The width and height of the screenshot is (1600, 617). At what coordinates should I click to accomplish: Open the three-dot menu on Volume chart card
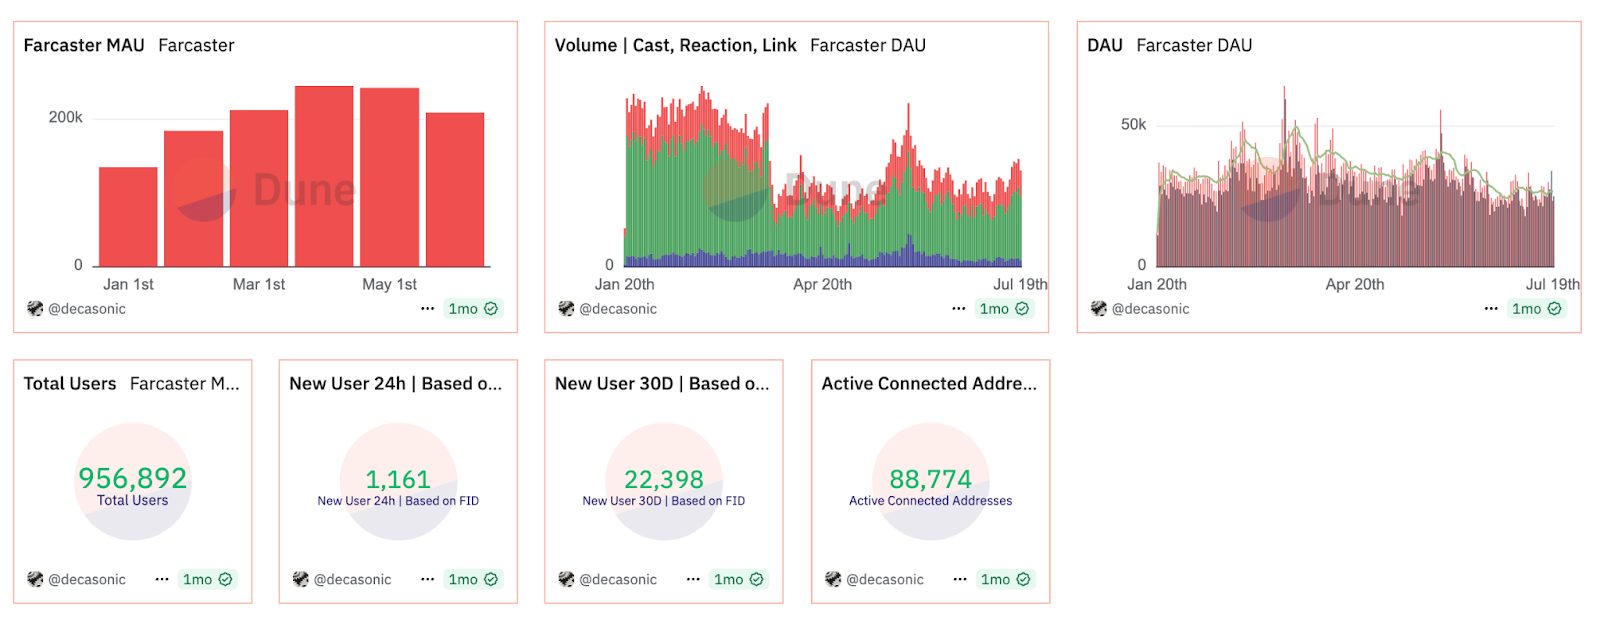pyautogui.click(x=958, y=309)
